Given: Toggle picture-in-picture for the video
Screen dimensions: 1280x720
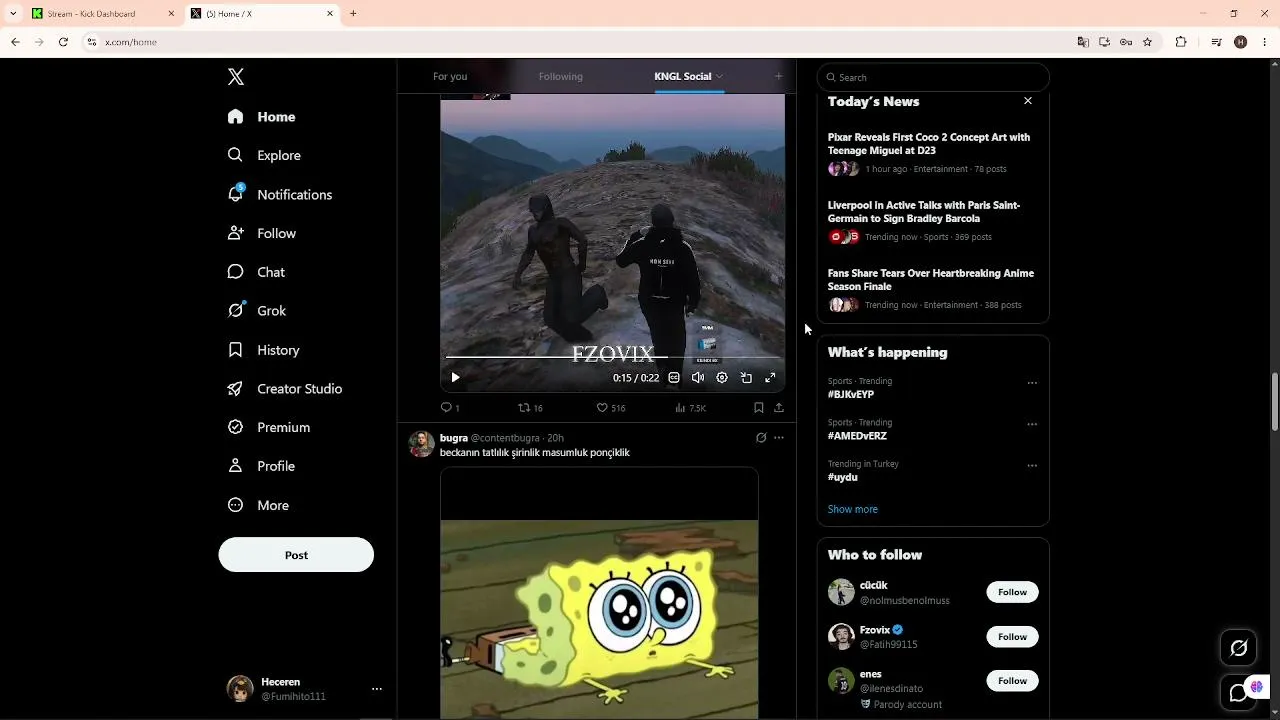Looking at the screenshot, I should [746, 378].
